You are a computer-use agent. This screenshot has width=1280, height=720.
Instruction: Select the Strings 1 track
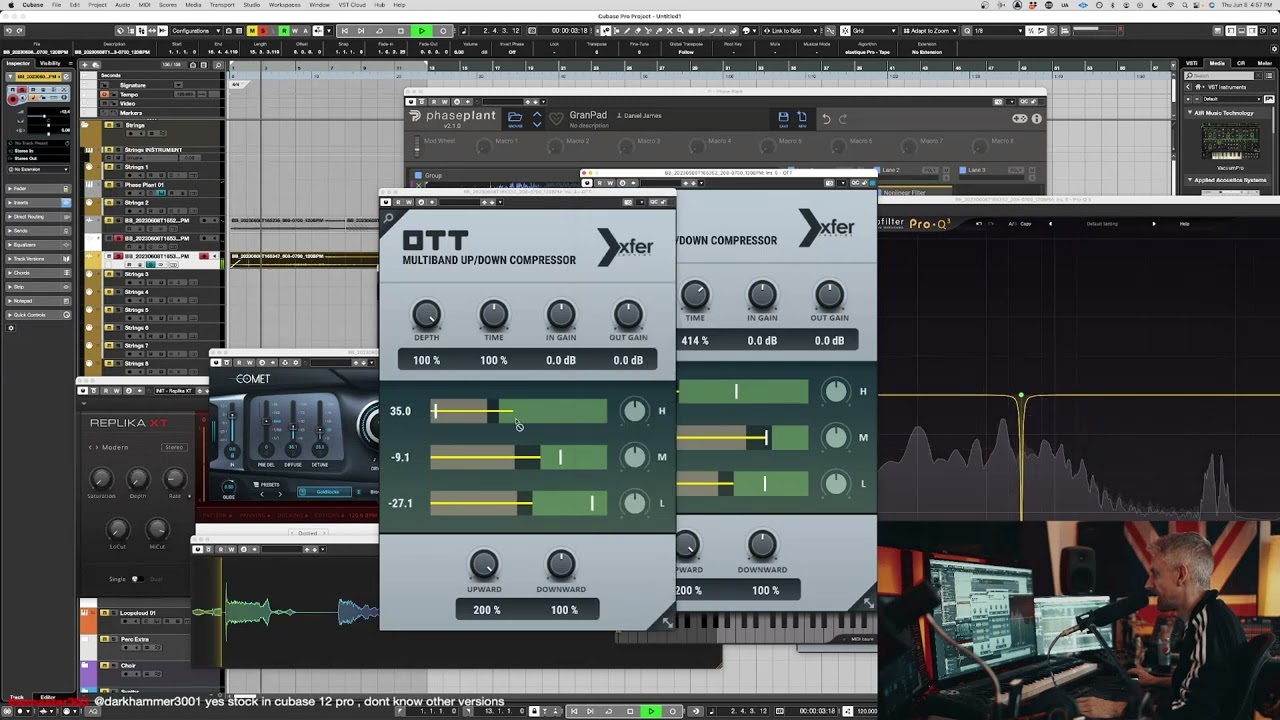(136, 167)
